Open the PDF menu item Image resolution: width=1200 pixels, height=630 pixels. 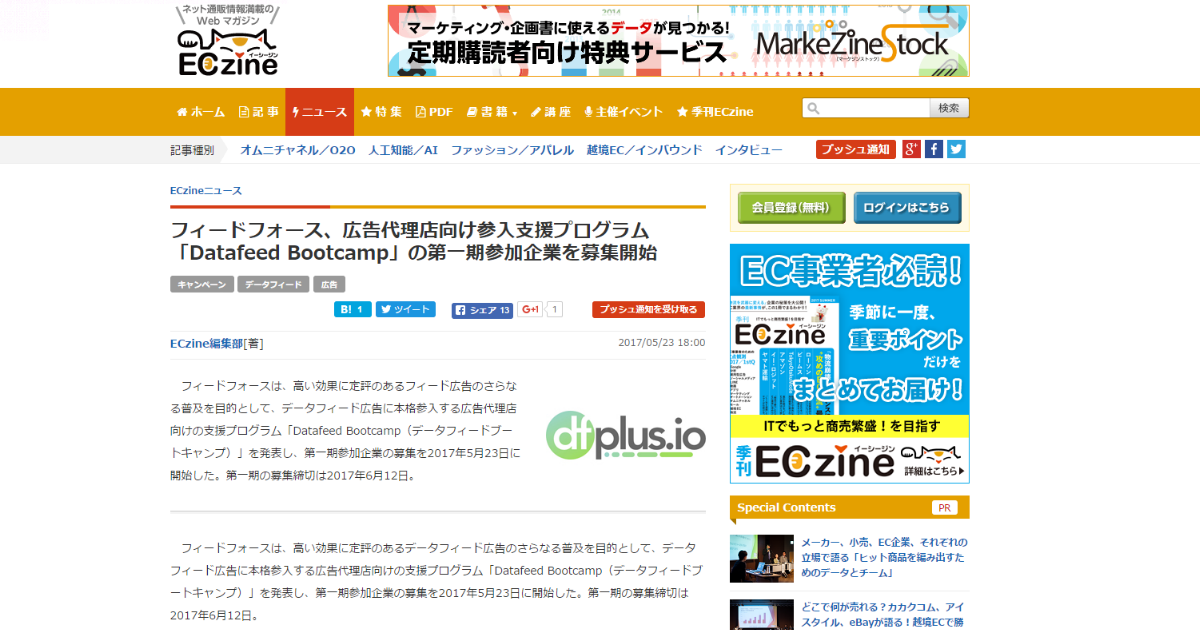coord(434,112)
